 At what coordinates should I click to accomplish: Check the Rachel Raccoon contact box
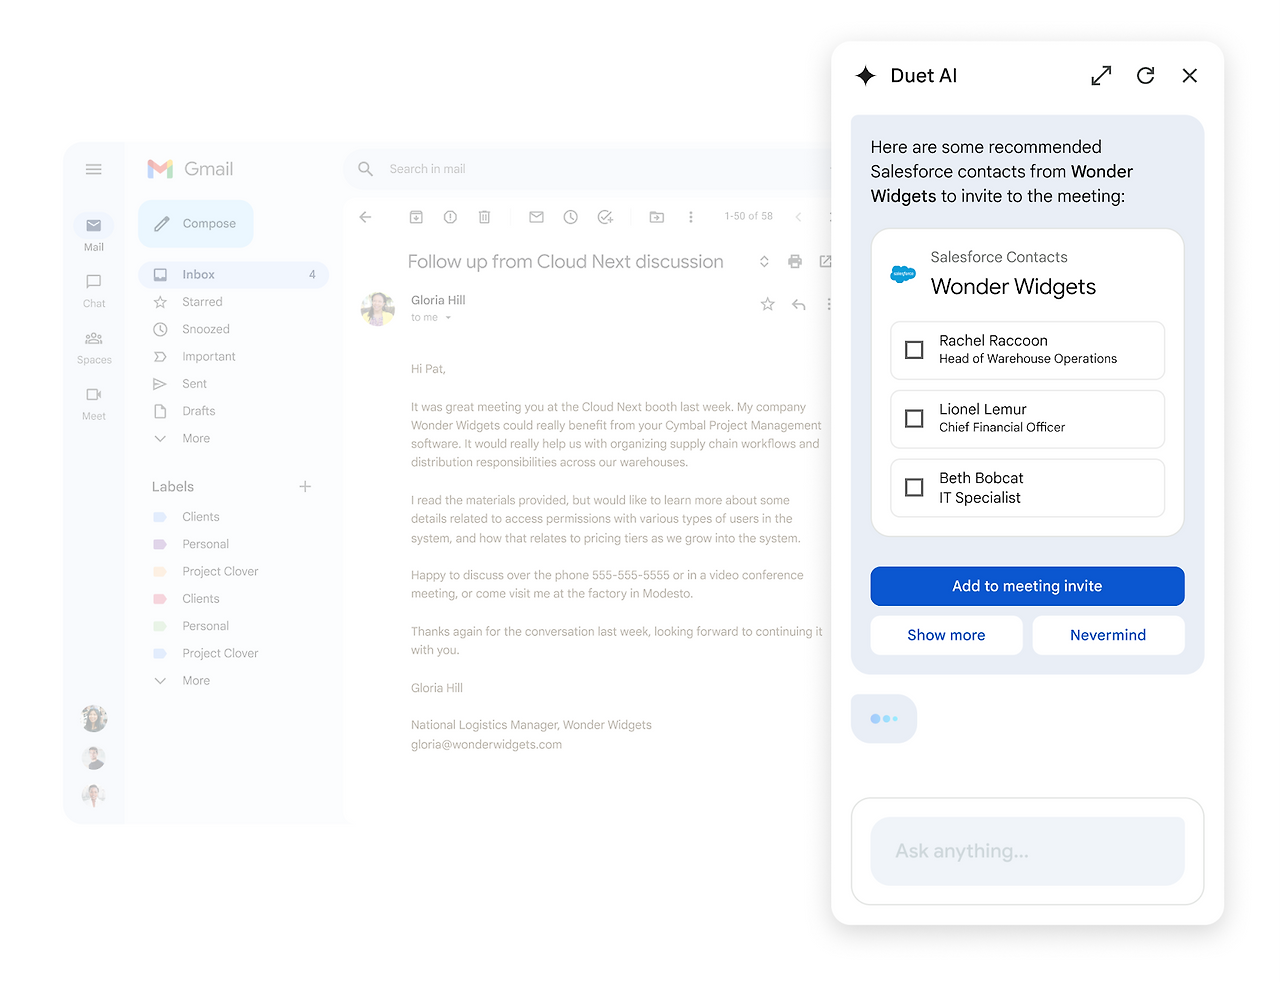click(x=914, y=350)
